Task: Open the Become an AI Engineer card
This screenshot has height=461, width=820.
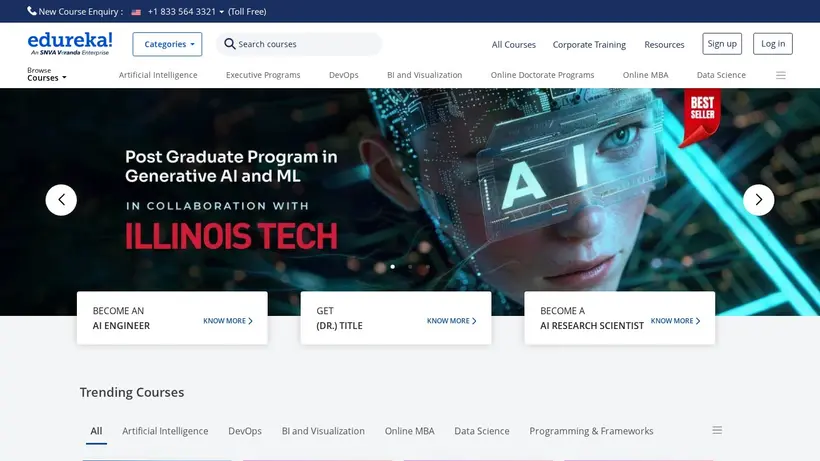Action: [172, 318]
